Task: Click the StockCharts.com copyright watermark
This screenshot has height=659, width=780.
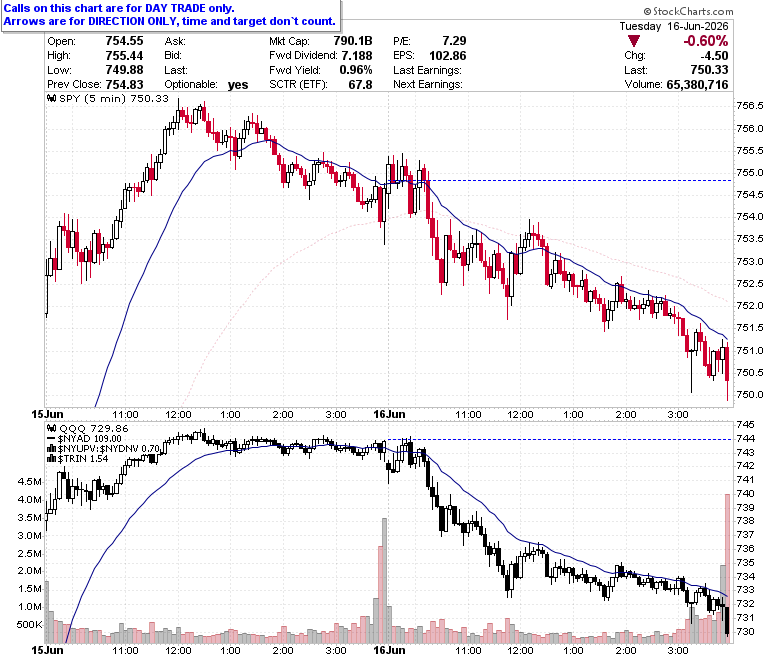Action: 688,11
